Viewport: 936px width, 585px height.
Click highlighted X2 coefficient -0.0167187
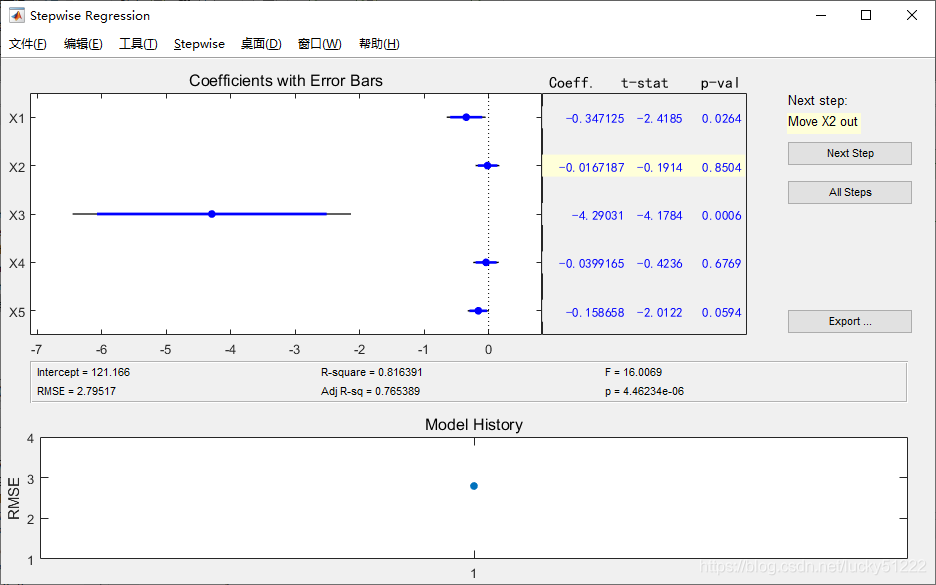(x=591, y=168)
